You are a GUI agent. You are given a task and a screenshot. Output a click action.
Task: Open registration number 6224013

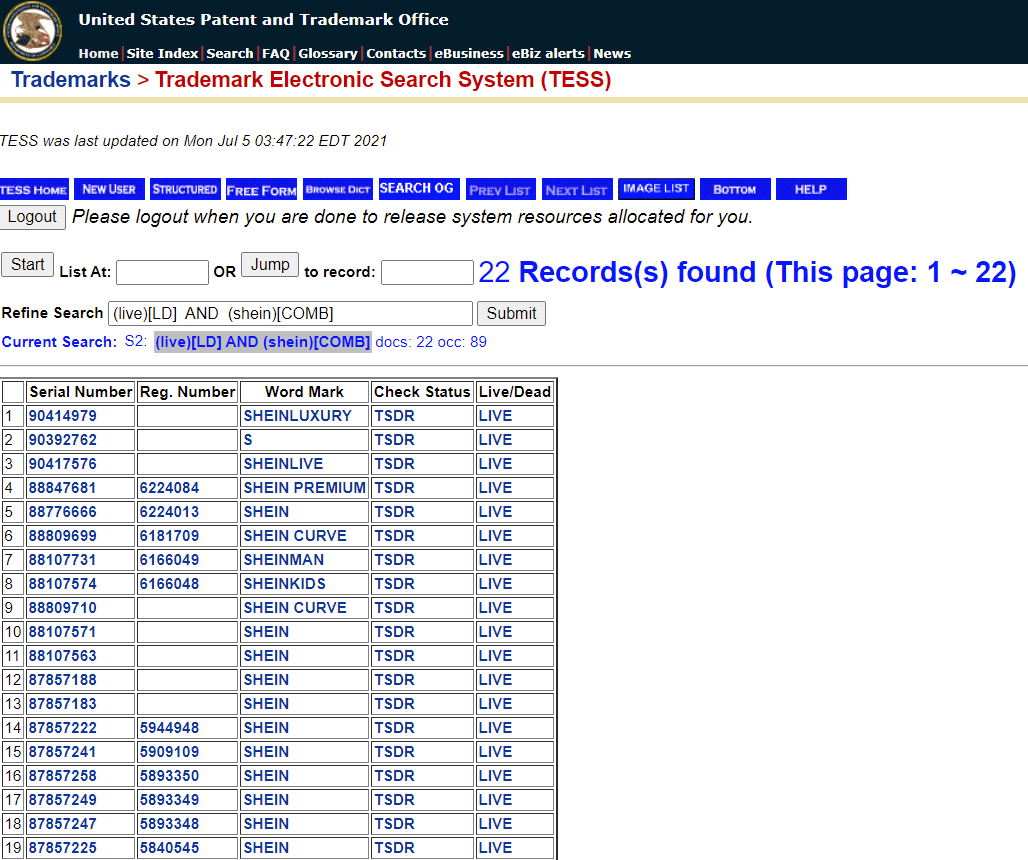pos(169,512)
